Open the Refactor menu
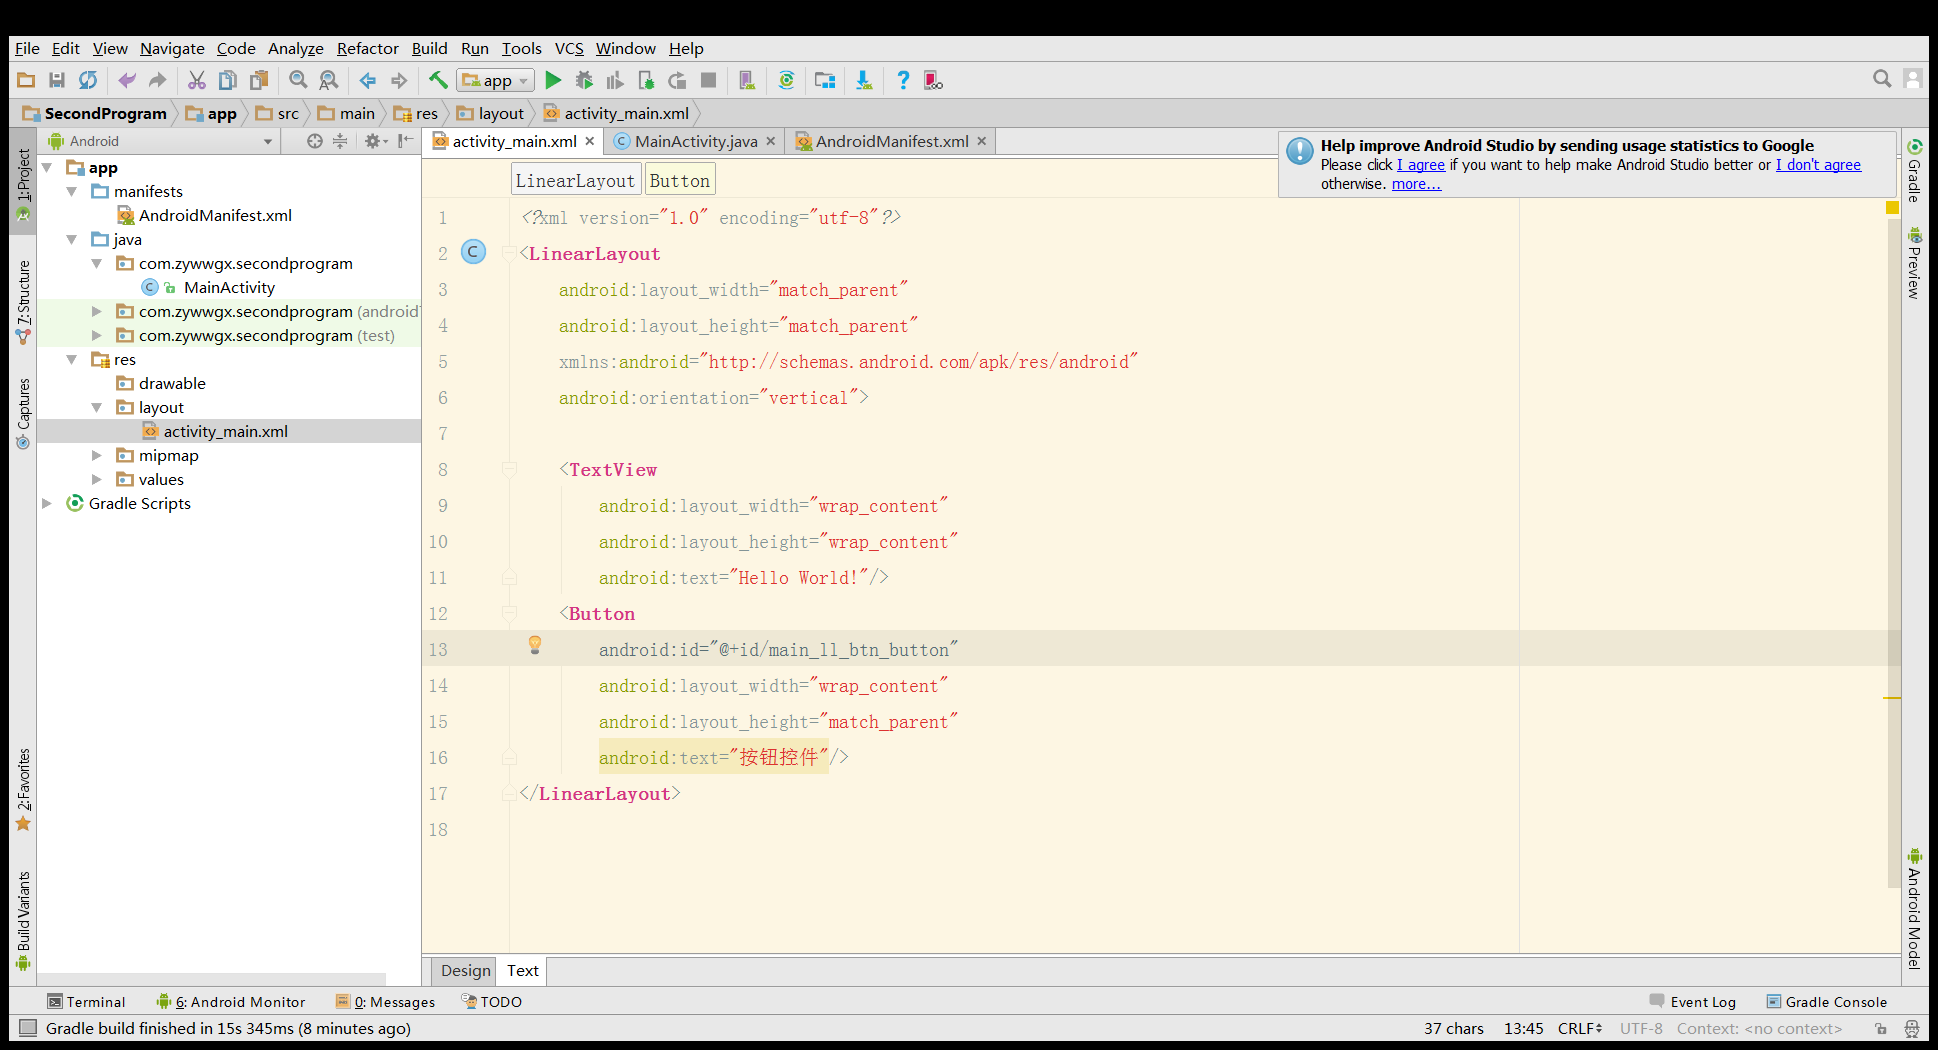Screen dimensions: 1938x1050 [x=367, y=49]
